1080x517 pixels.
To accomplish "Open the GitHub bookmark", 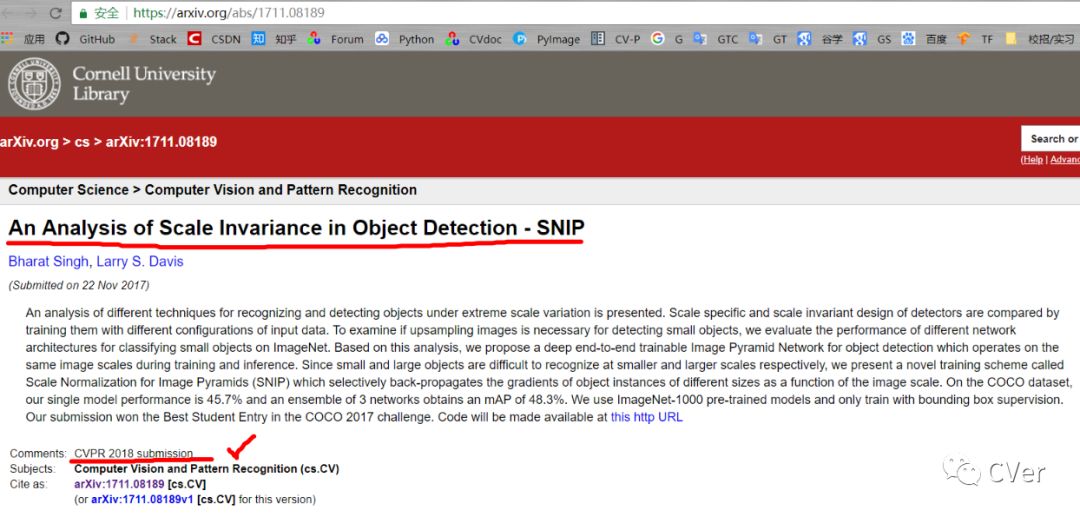I will (x=85, y=39).
